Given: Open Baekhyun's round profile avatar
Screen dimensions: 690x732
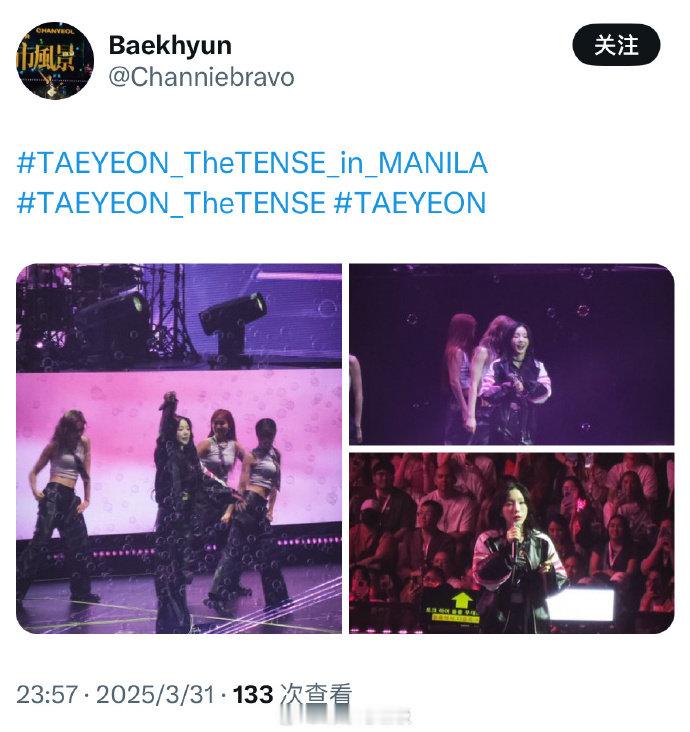Looking at the screenshot, I should 55,61.
